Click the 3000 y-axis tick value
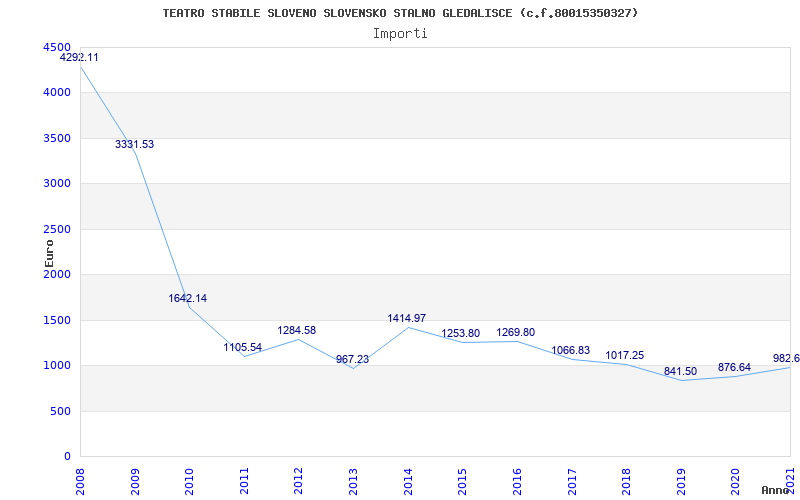Image resolution: width=800 pixels, height=500 pixels. [x=58, y=184]
